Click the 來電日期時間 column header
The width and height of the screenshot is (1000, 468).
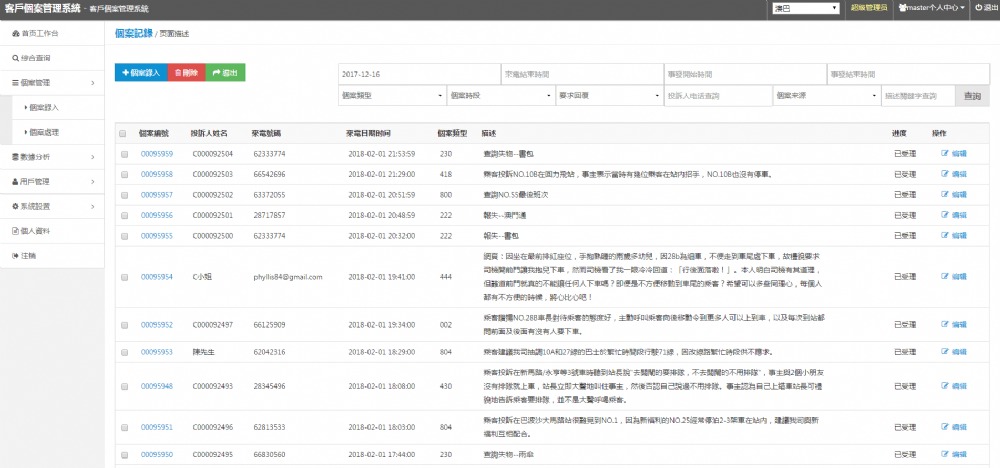(368, 134)
